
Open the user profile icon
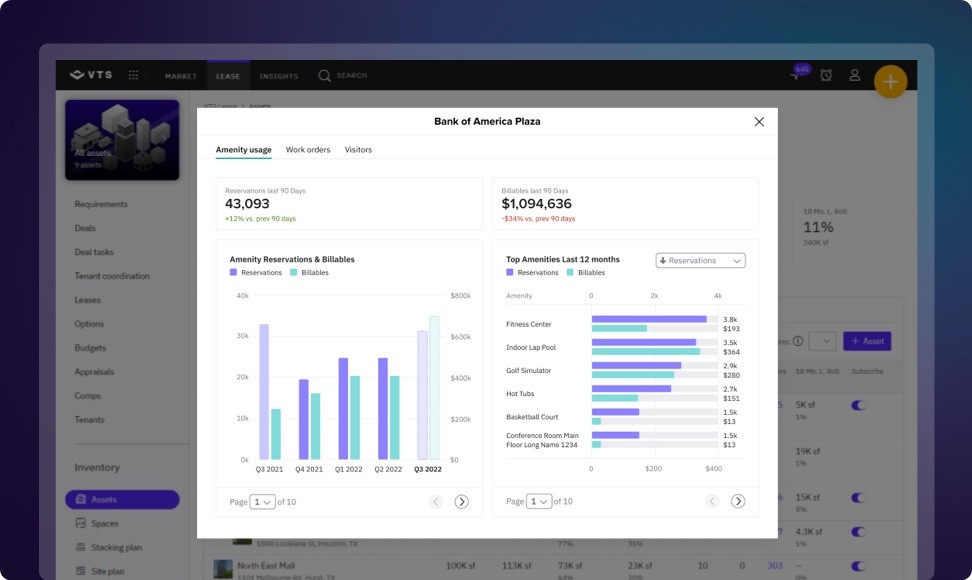(x=855, y=75)
